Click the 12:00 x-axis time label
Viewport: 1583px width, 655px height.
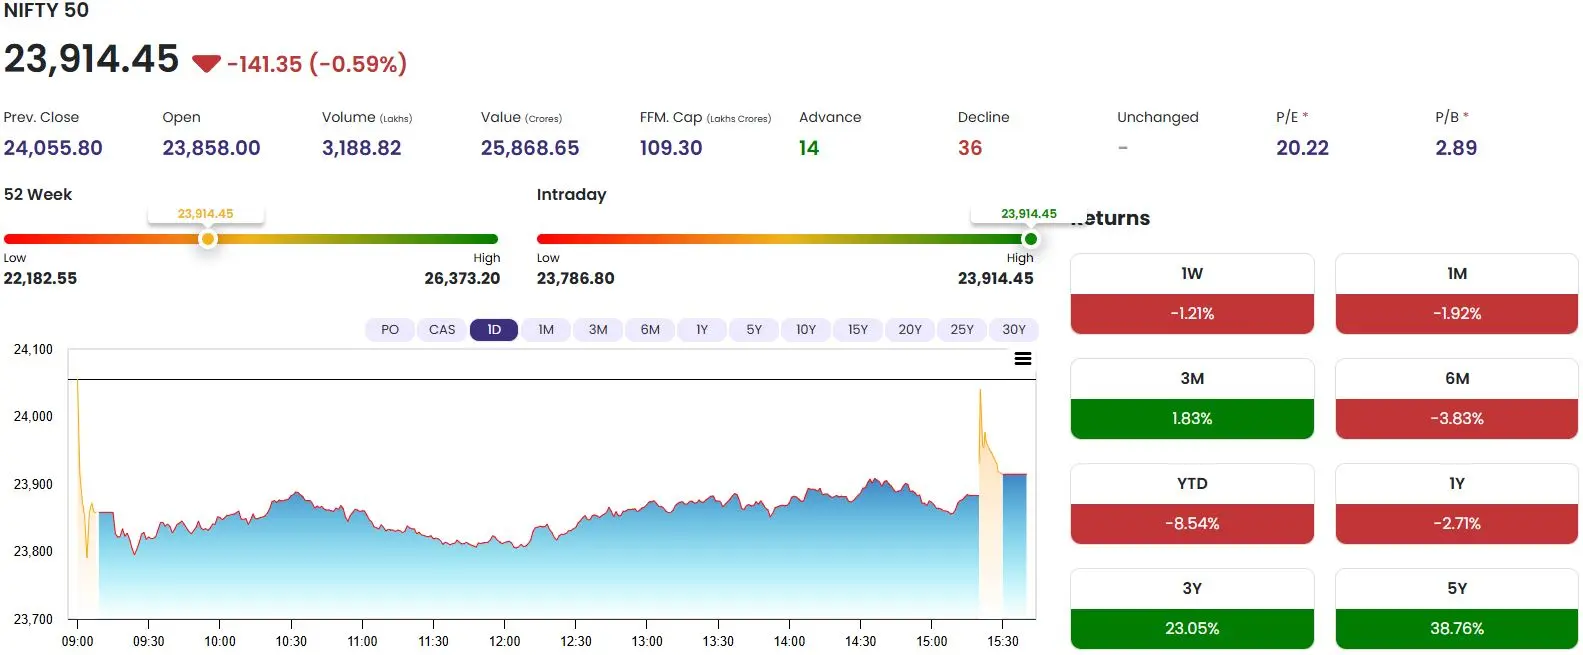click(504, 641)
